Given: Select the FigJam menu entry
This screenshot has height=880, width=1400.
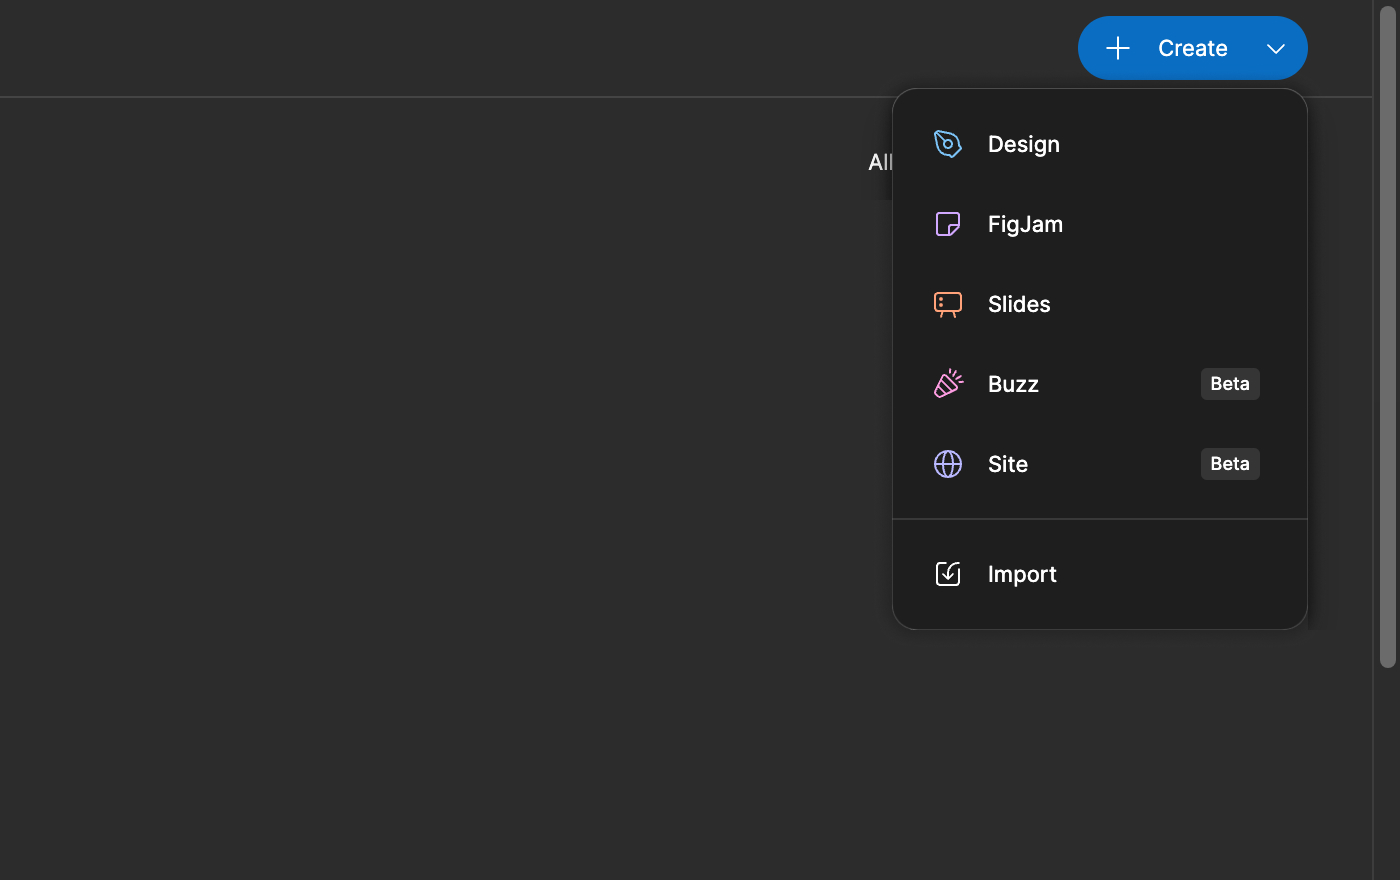Looking at the screenshot, I should pos(1100,224).
